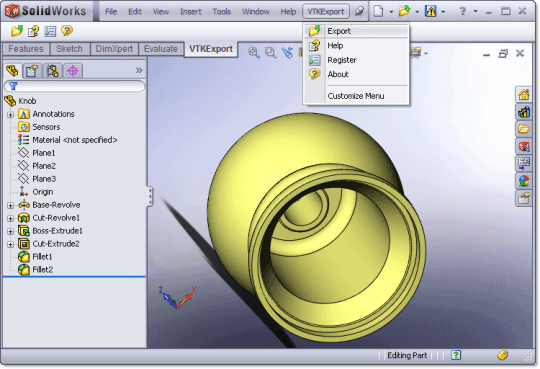Expand the Boss-Extrude1 feature node
This screenshot has height=369, width=540.
[x=10, y=231]
